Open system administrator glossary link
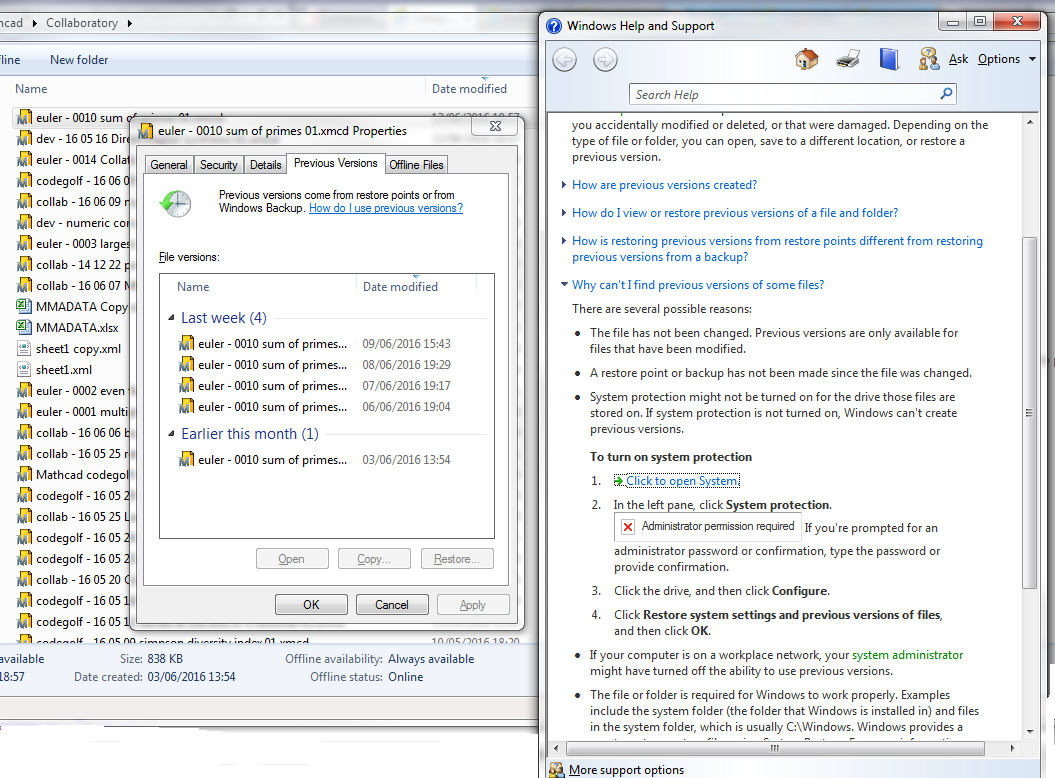1055x778 pixels. (907, 655)
